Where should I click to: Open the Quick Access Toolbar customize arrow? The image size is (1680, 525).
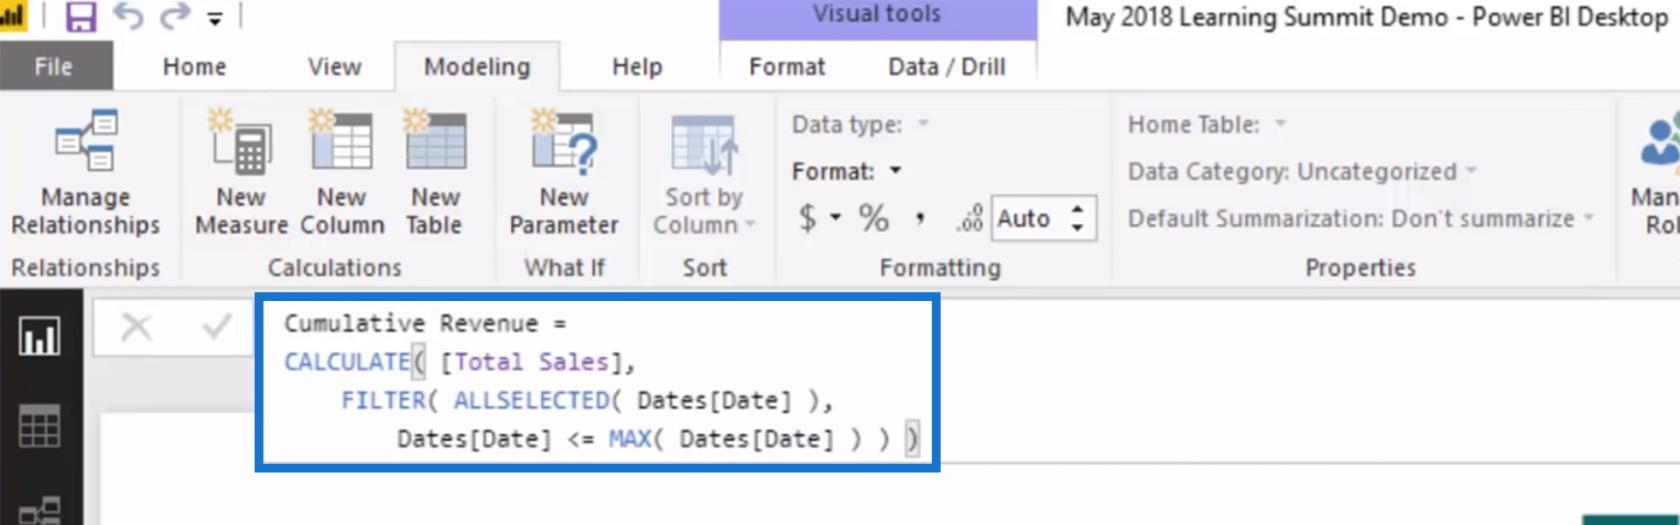(x=215, y=18)
